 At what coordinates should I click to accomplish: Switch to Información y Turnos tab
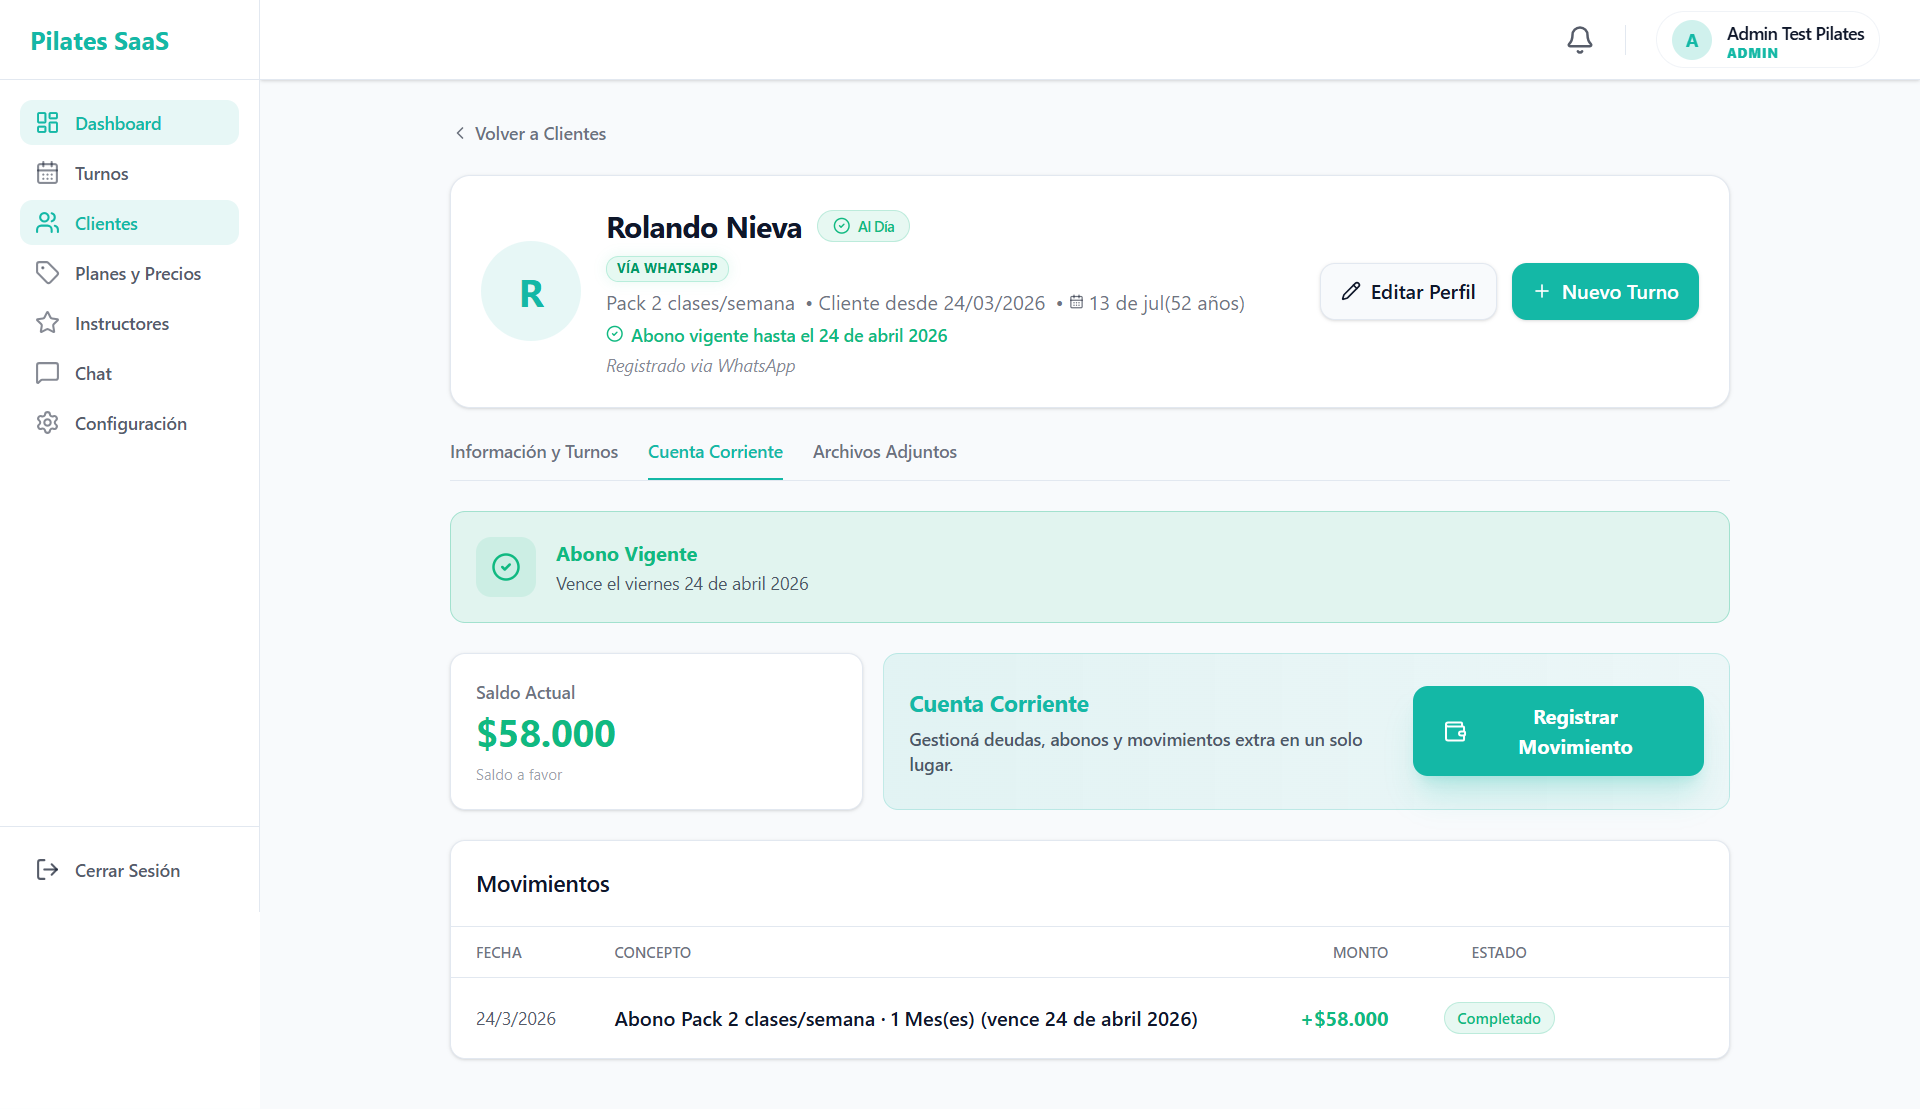pyautogui.click(x=534, y=452)
